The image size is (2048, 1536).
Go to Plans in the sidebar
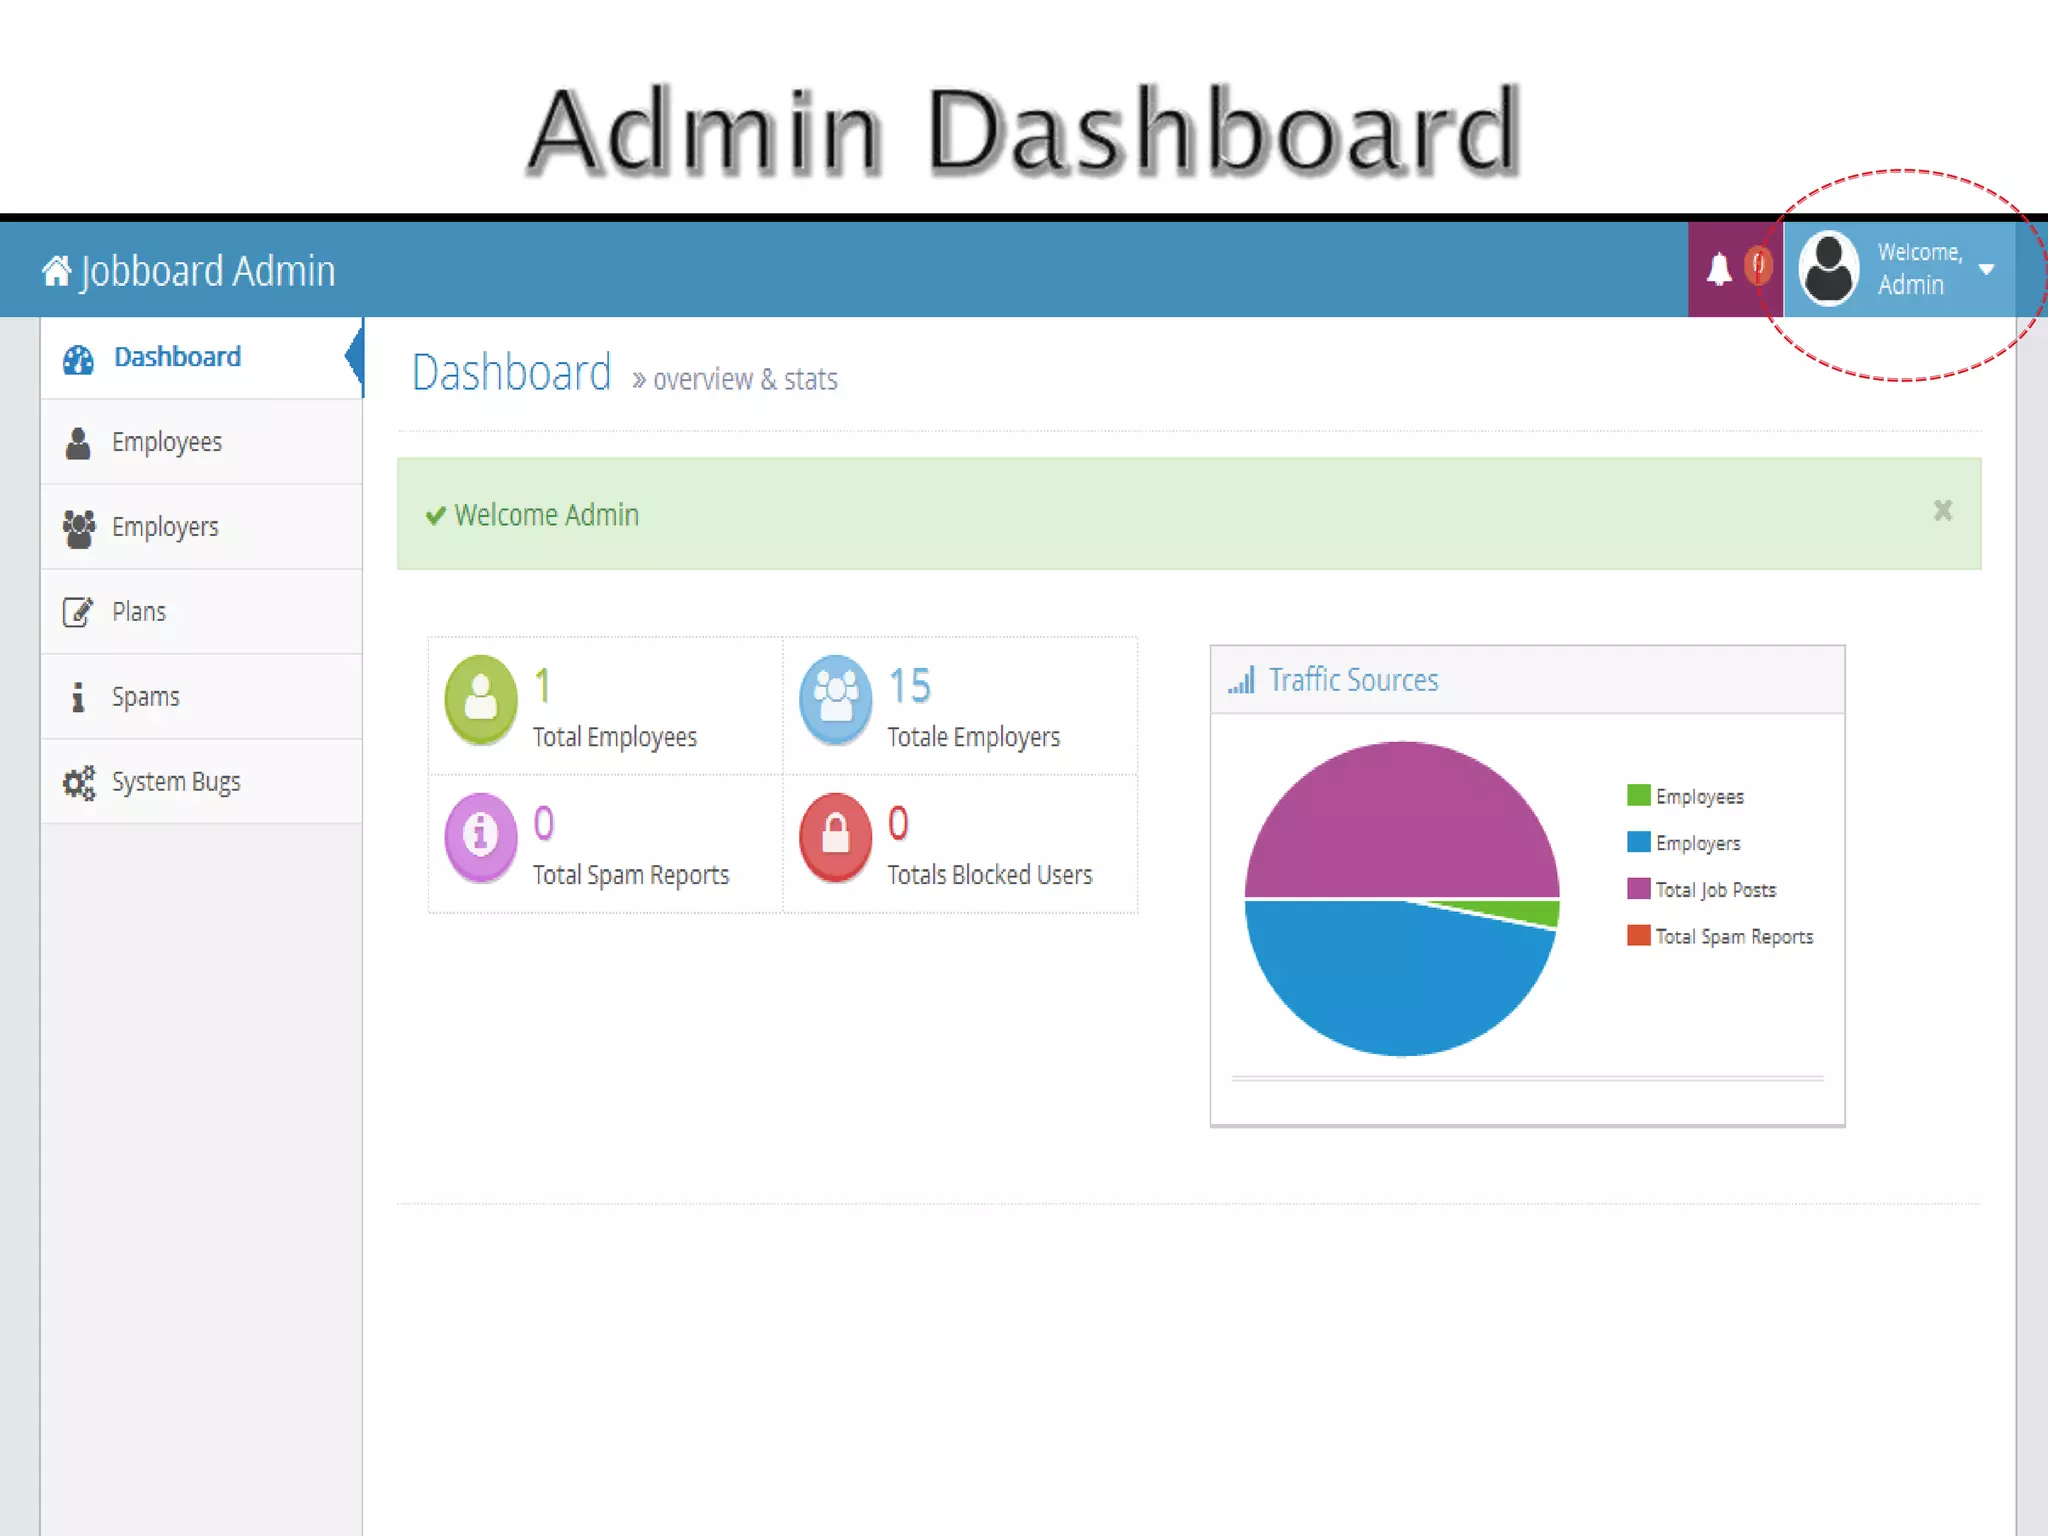(x=138, y=612)
